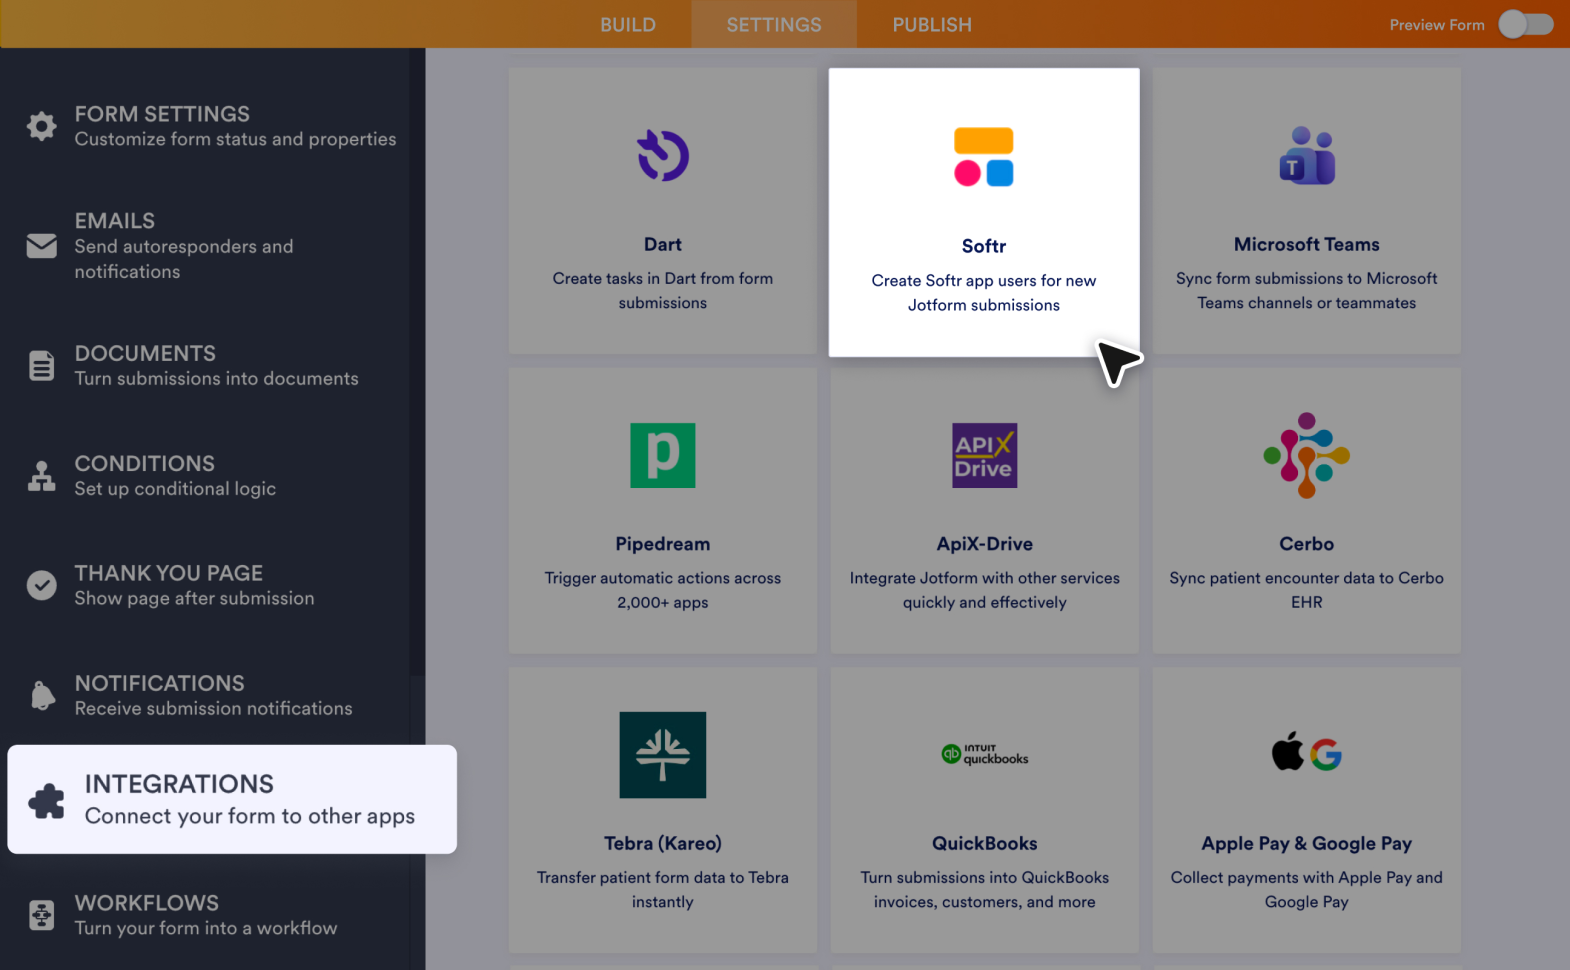
Task: Open NOTIFICATIONS in the sidebar
Action: (x=160, y=683)
